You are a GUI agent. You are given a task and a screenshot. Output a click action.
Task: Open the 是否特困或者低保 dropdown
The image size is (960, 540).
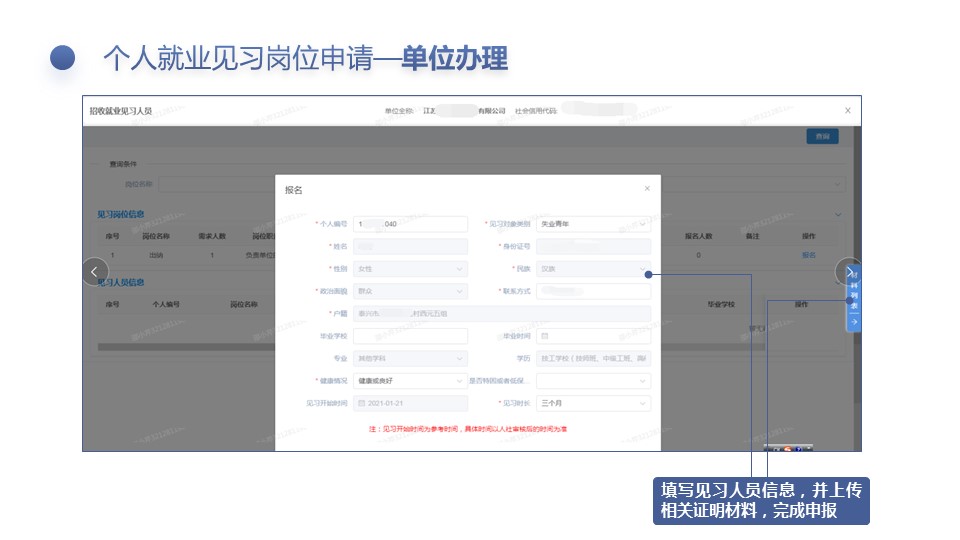click(x=594, y=381)
